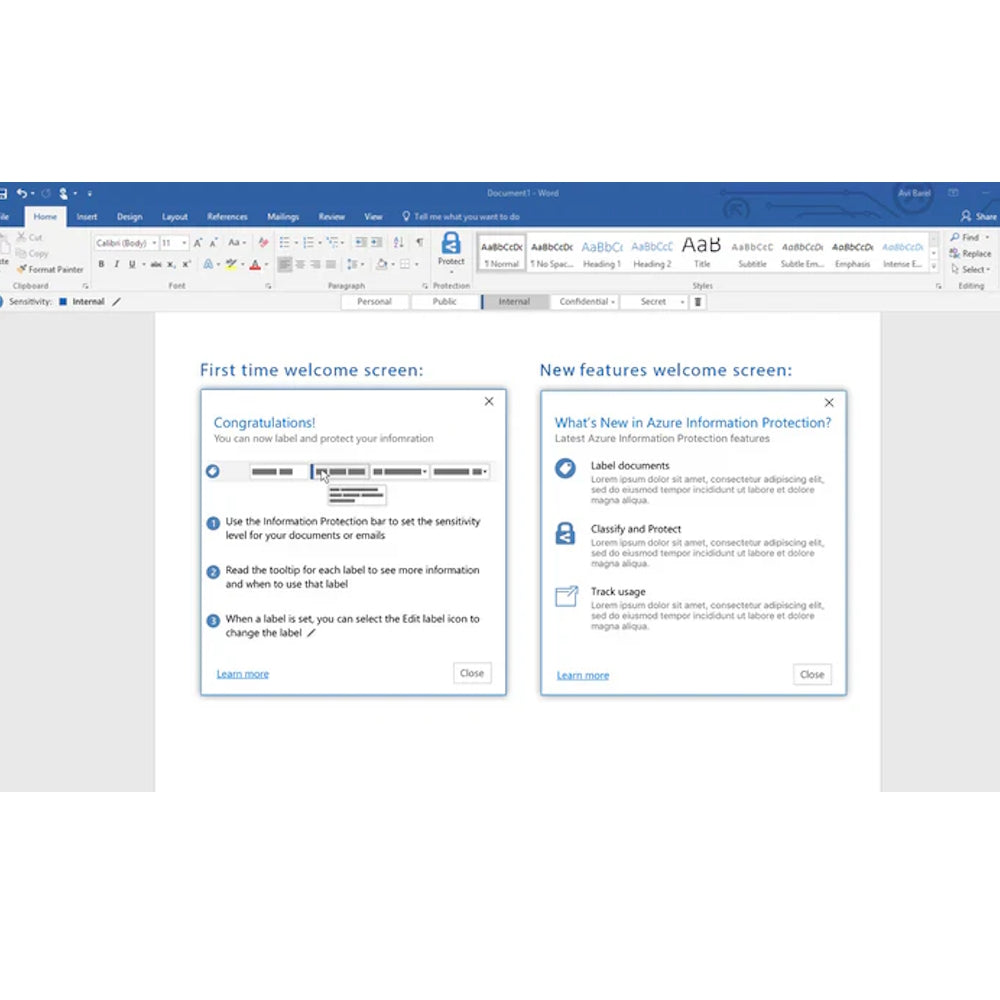Click the Undo arrow in the title bar
The height and width of the screenshot is (1000, 1000).
[x=21, y=193]
